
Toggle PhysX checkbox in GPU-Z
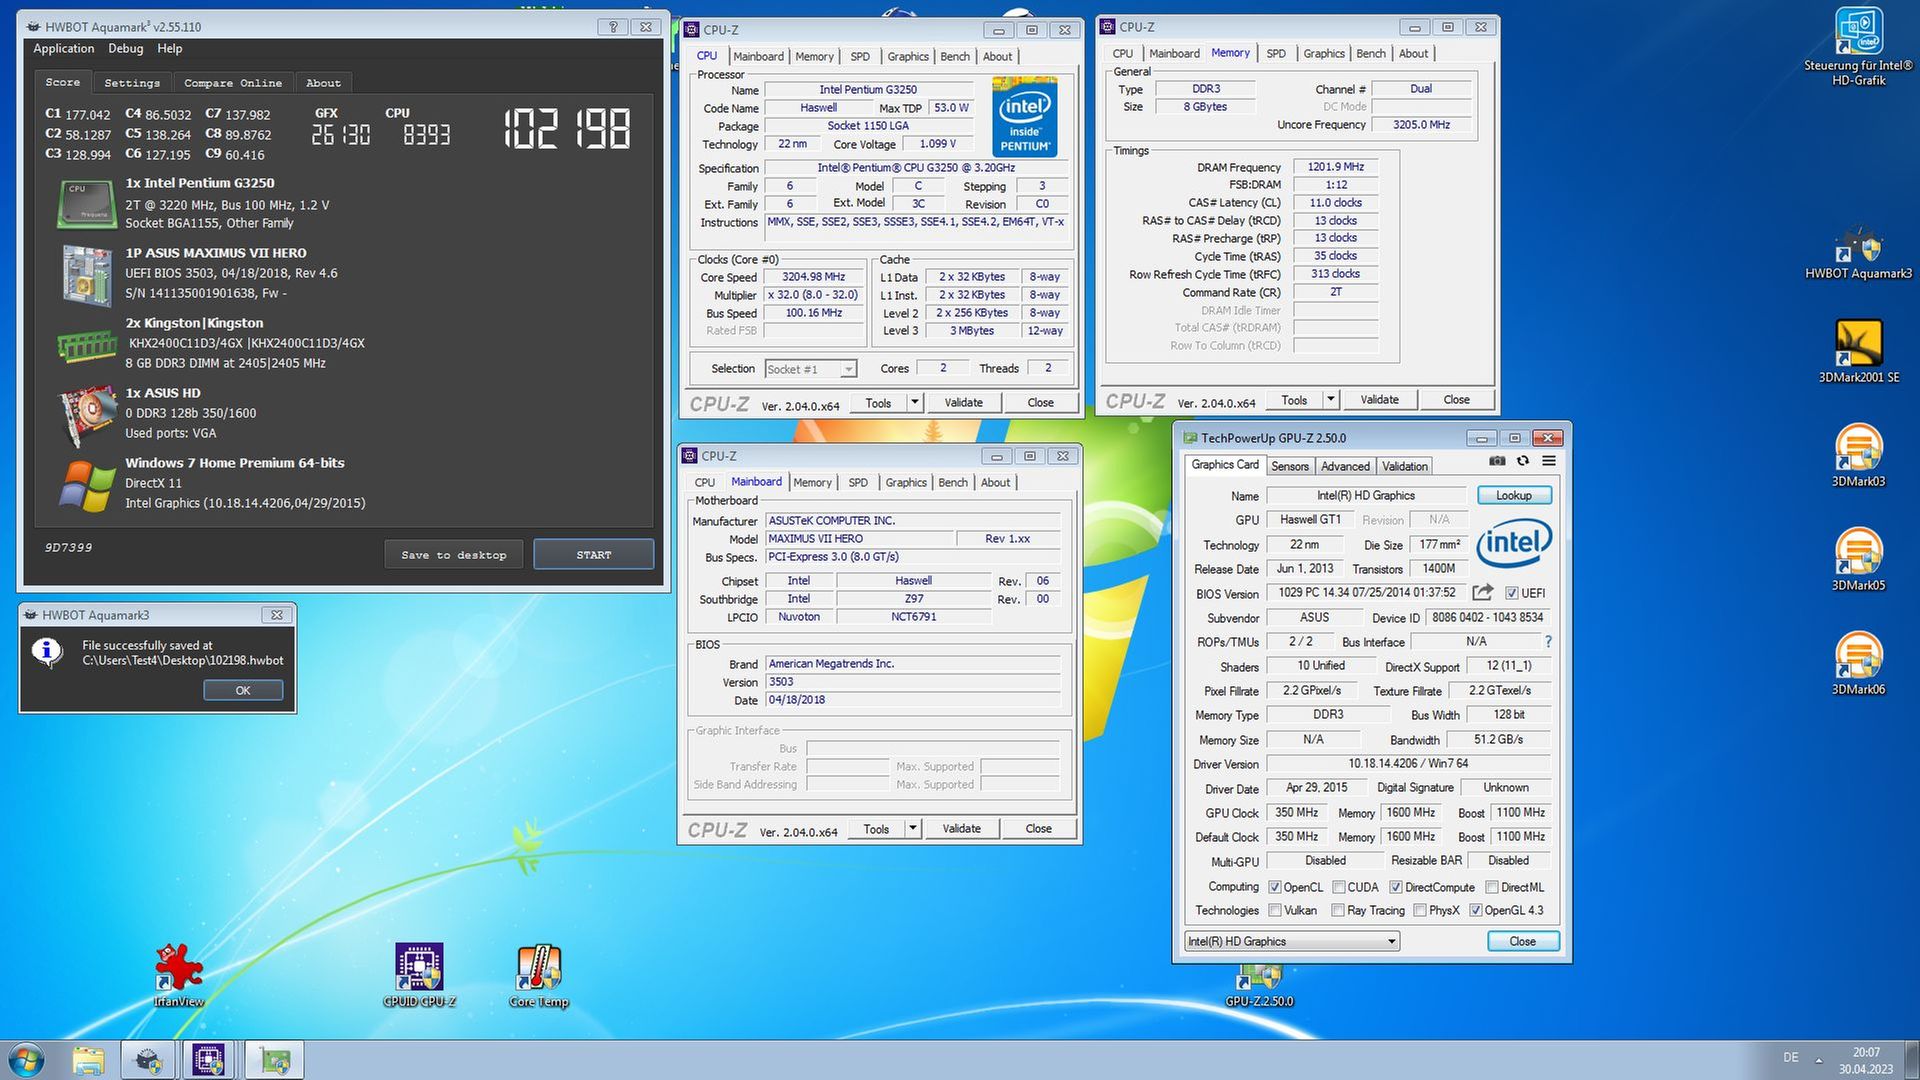point(1420,910)
